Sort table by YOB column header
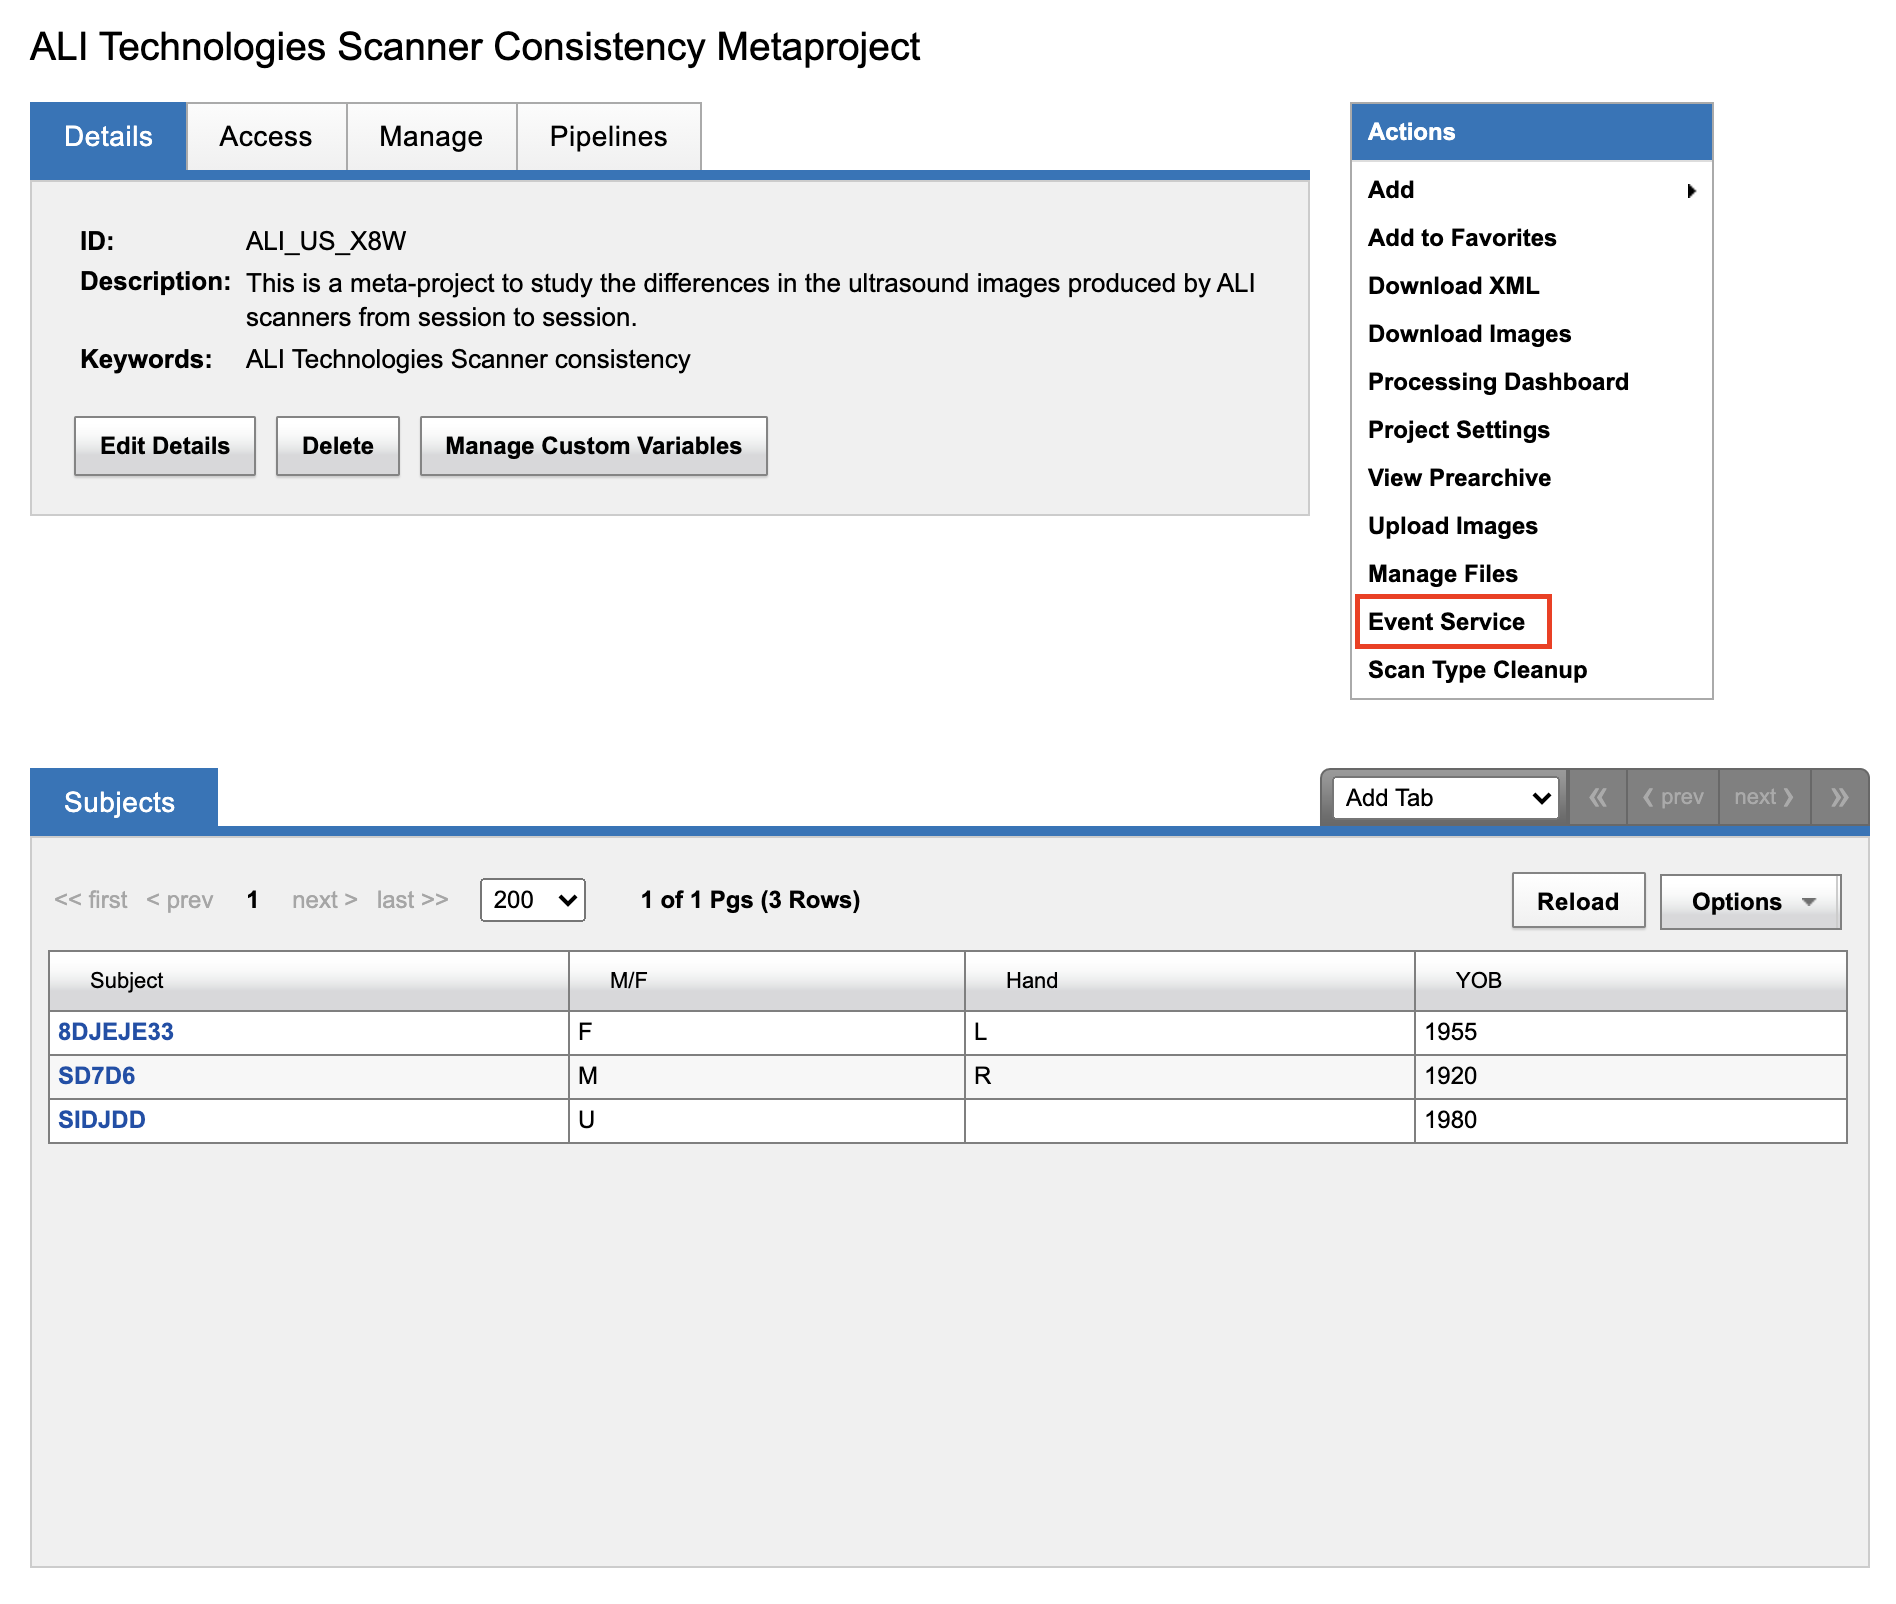 click(1478, 980)
